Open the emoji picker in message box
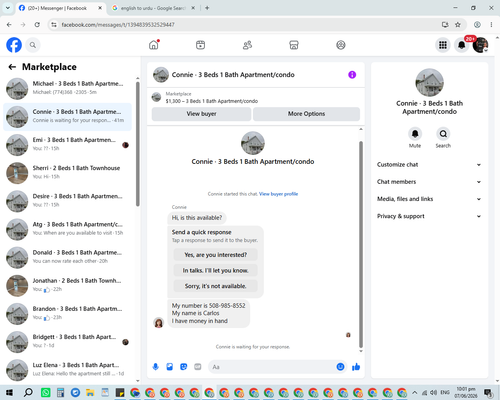 [340, 367]
